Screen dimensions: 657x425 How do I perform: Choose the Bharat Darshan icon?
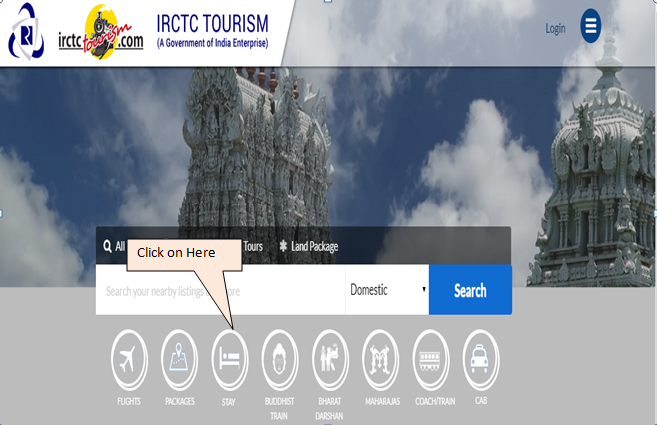point(329,360)
